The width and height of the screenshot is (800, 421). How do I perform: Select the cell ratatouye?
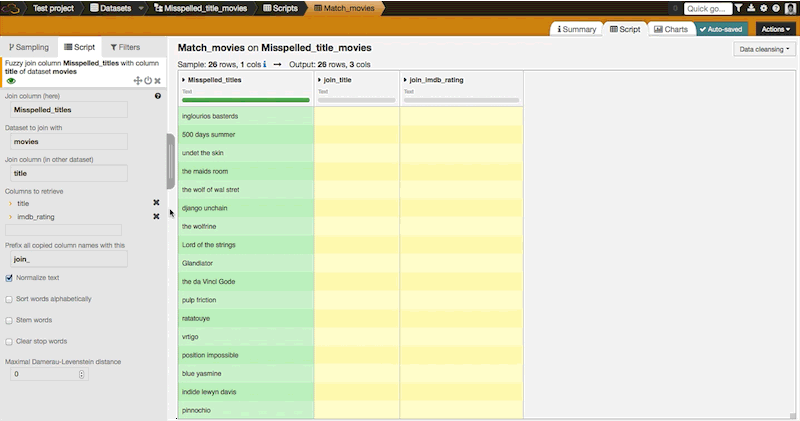click(x=246, y=318)
